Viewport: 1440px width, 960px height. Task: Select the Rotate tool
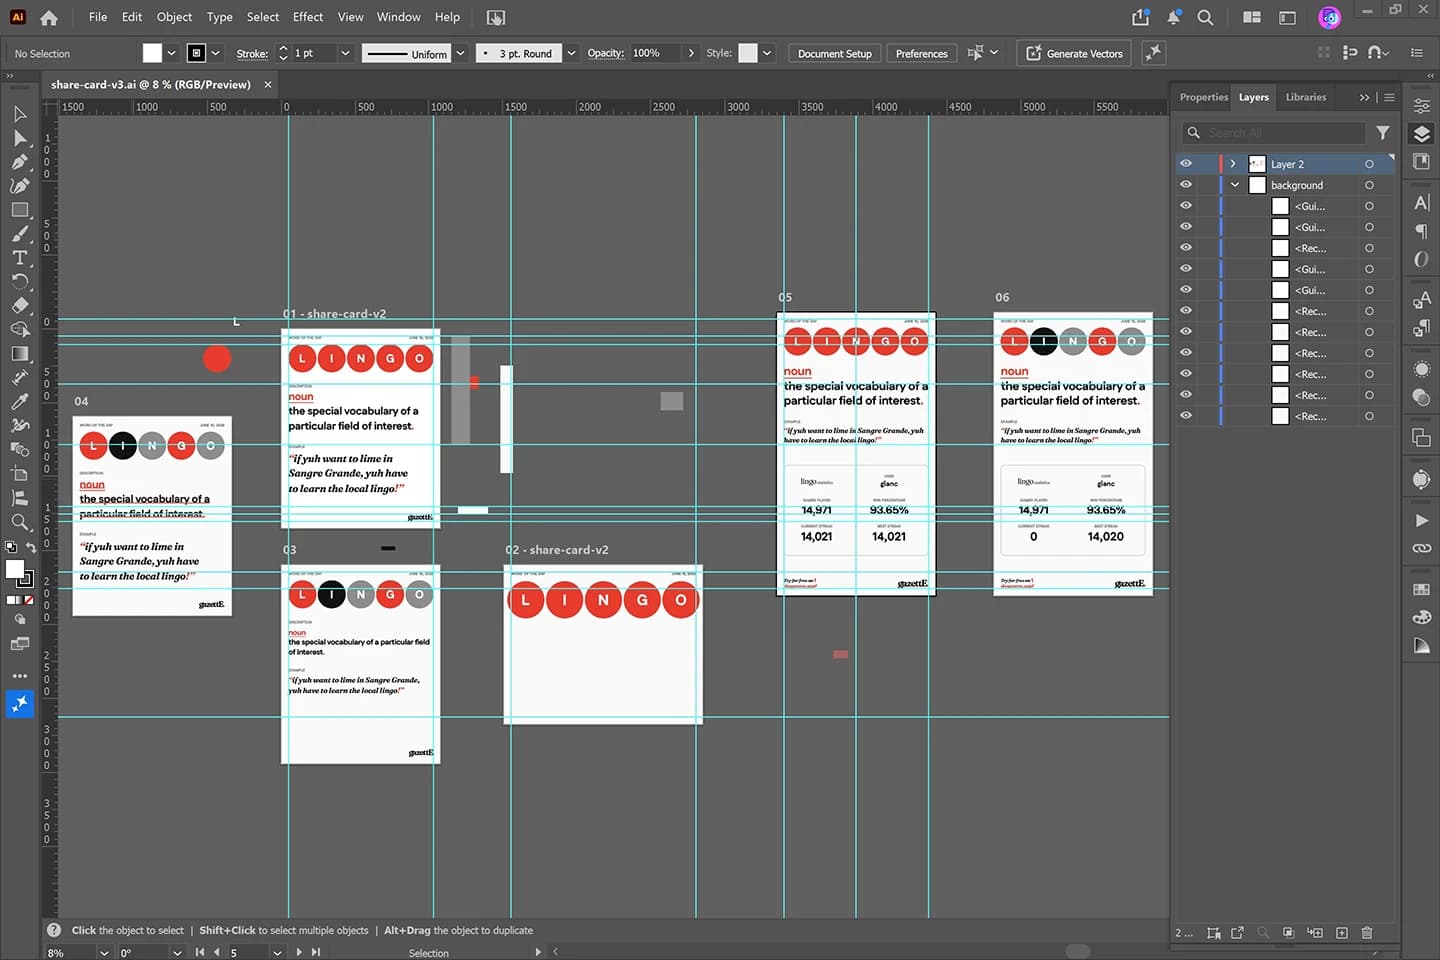pyautogui.click(x=19, y=282)
